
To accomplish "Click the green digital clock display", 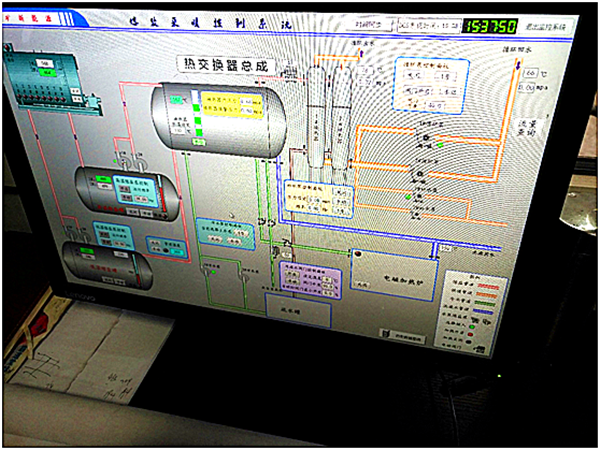I will coord(489,26).
